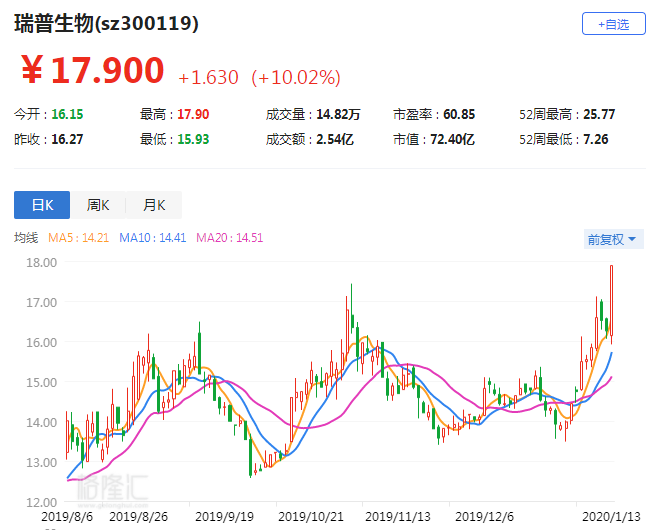Click the 成交量 volume 14.82万
Screen dimensions: 658x530
point(338,114)
